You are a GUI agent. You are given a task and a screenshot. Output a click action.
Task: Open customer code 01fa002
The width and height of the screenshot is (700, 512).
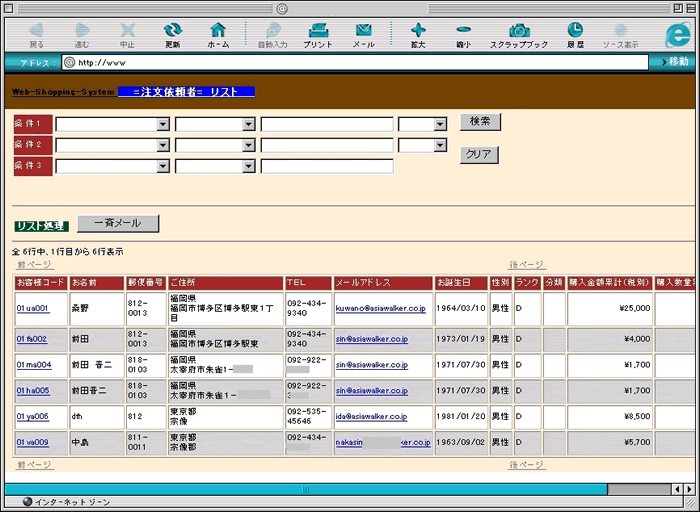32,339
